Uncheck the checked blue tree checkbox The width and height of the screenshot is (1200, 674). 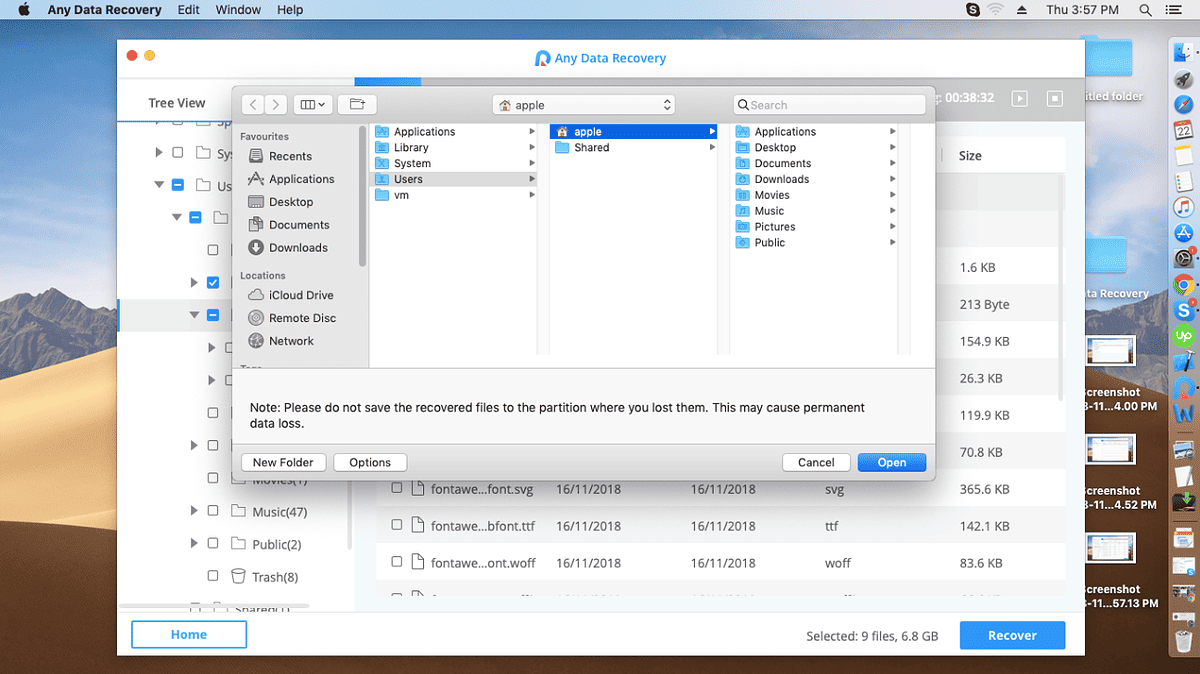click(x=213, y=283)
